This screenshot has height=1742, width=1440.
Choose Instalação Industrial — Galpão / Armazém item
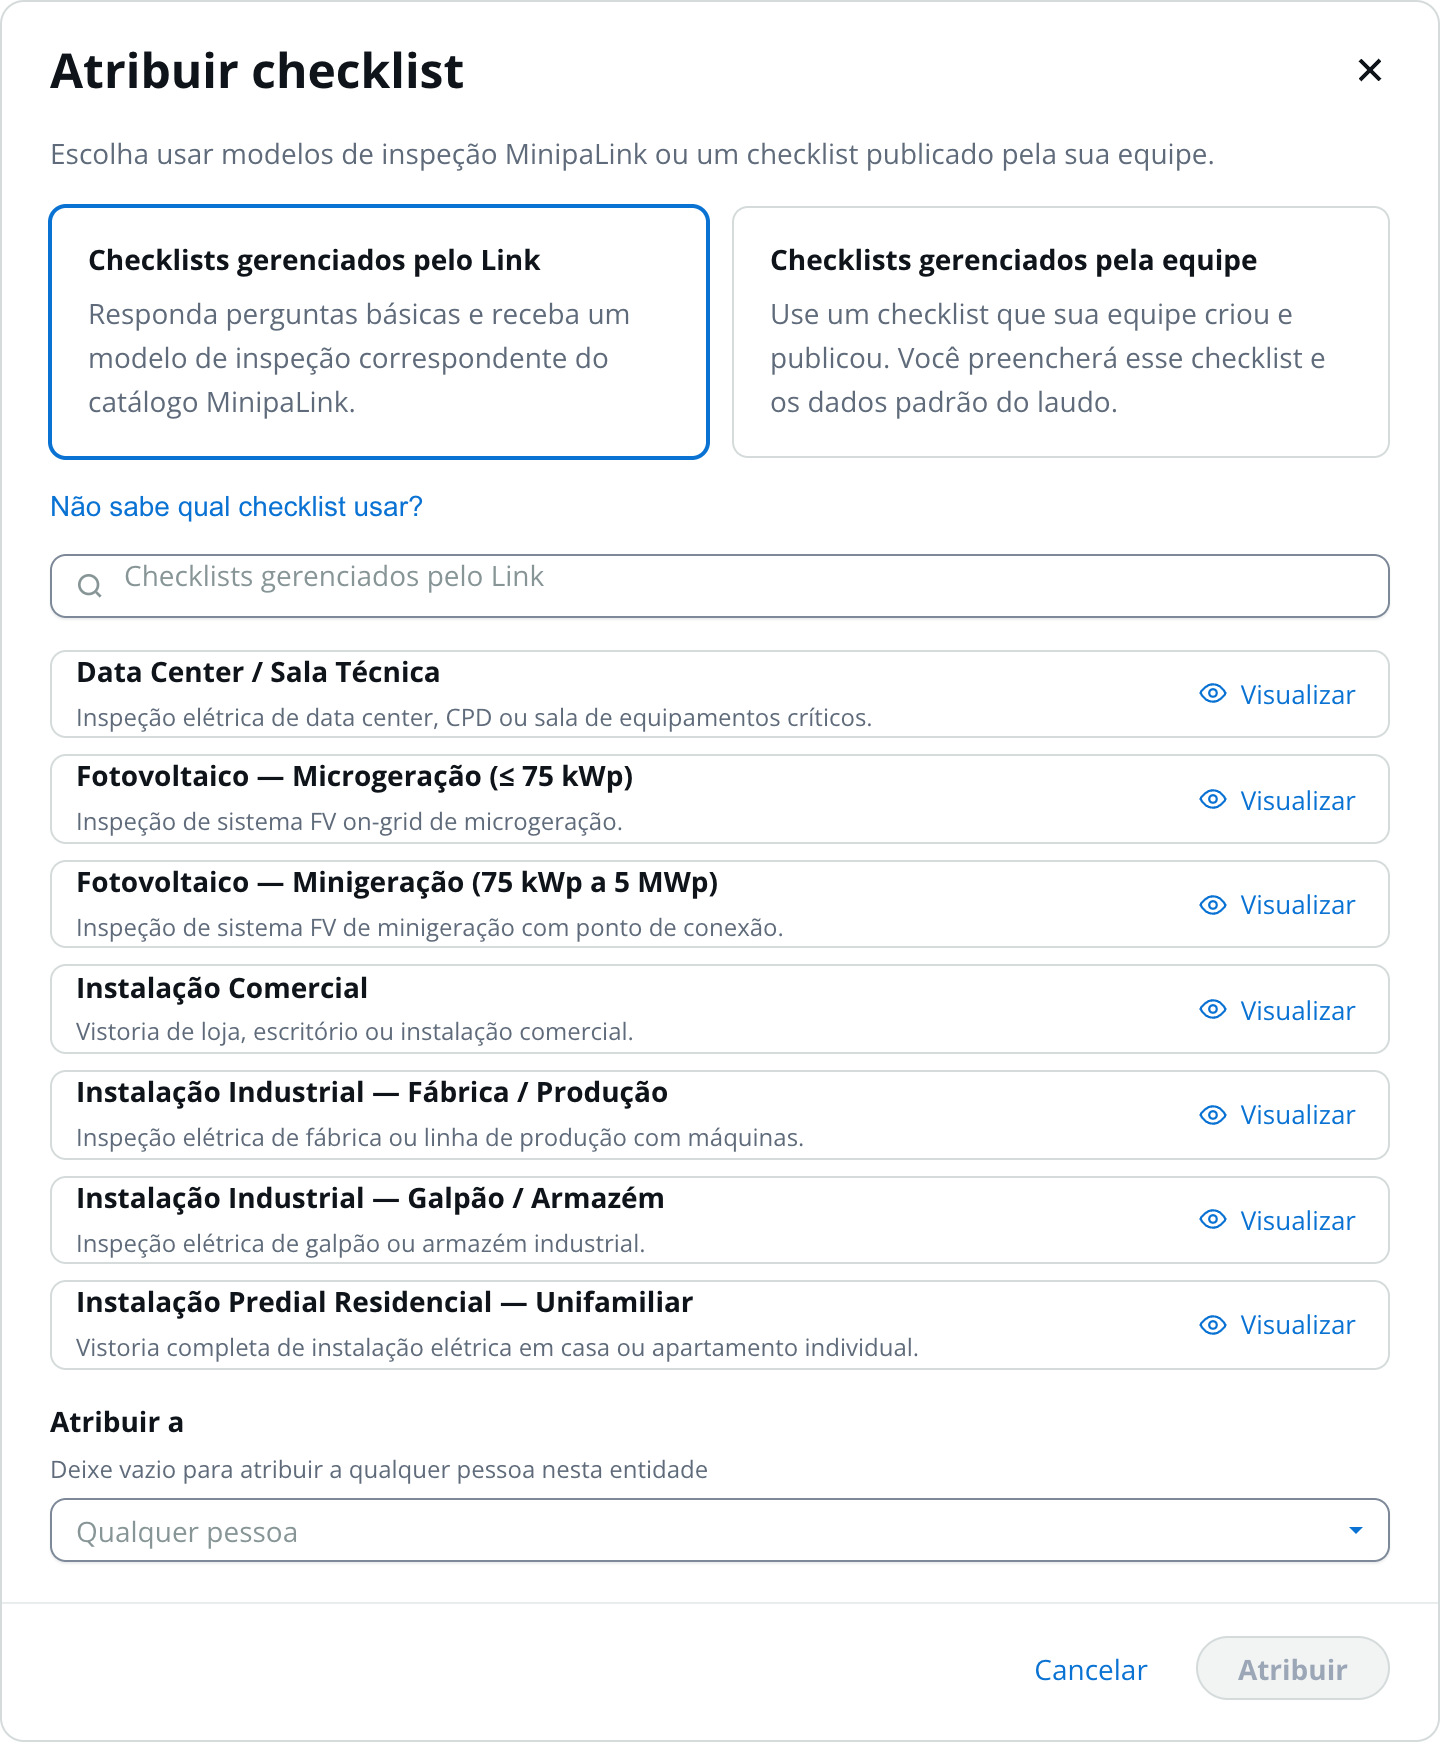[720, 1220]
